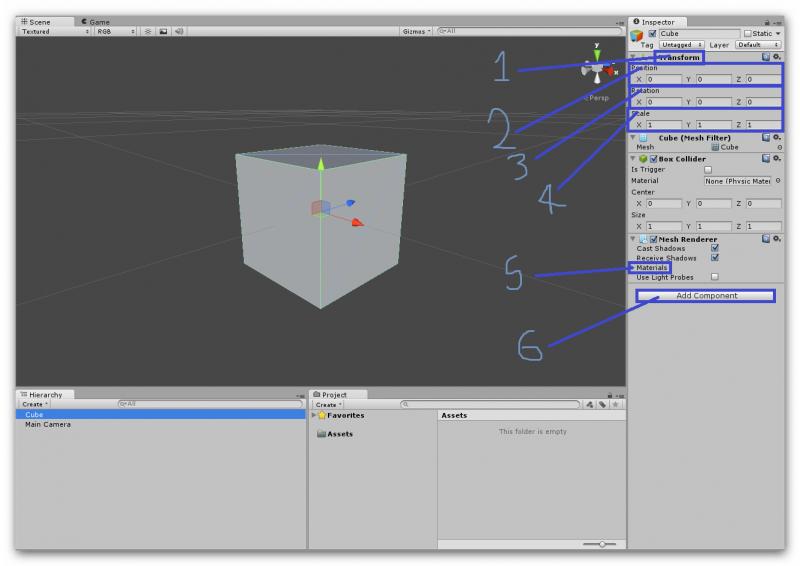Toggle scene audio speaker icon
The height and width of the screenshot is (566, 800).
[x=179, y=32]
